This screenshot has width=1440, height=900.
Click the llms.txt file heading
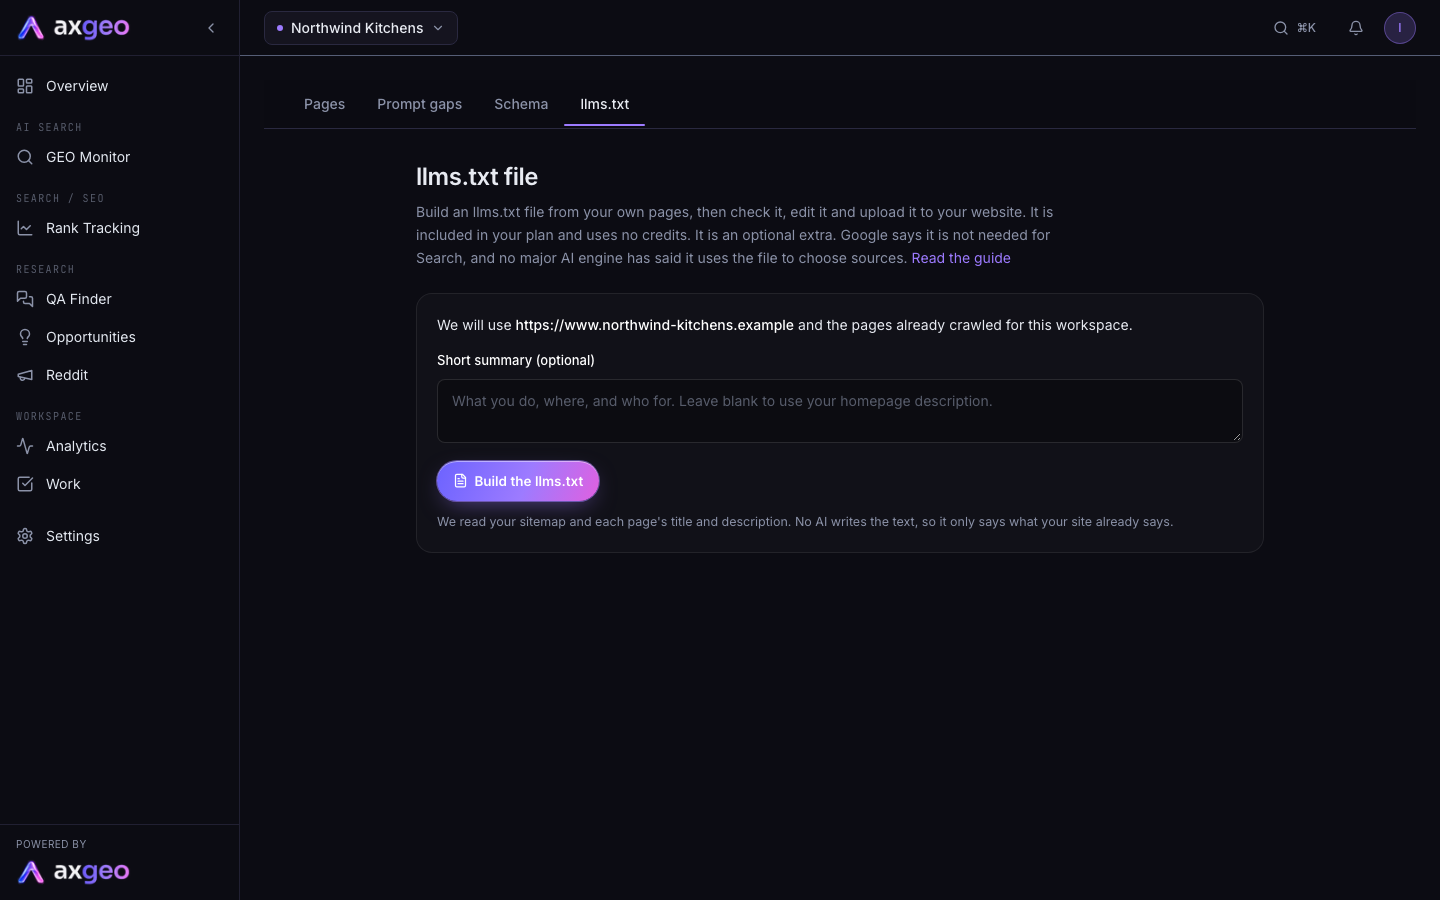[477, 177]
